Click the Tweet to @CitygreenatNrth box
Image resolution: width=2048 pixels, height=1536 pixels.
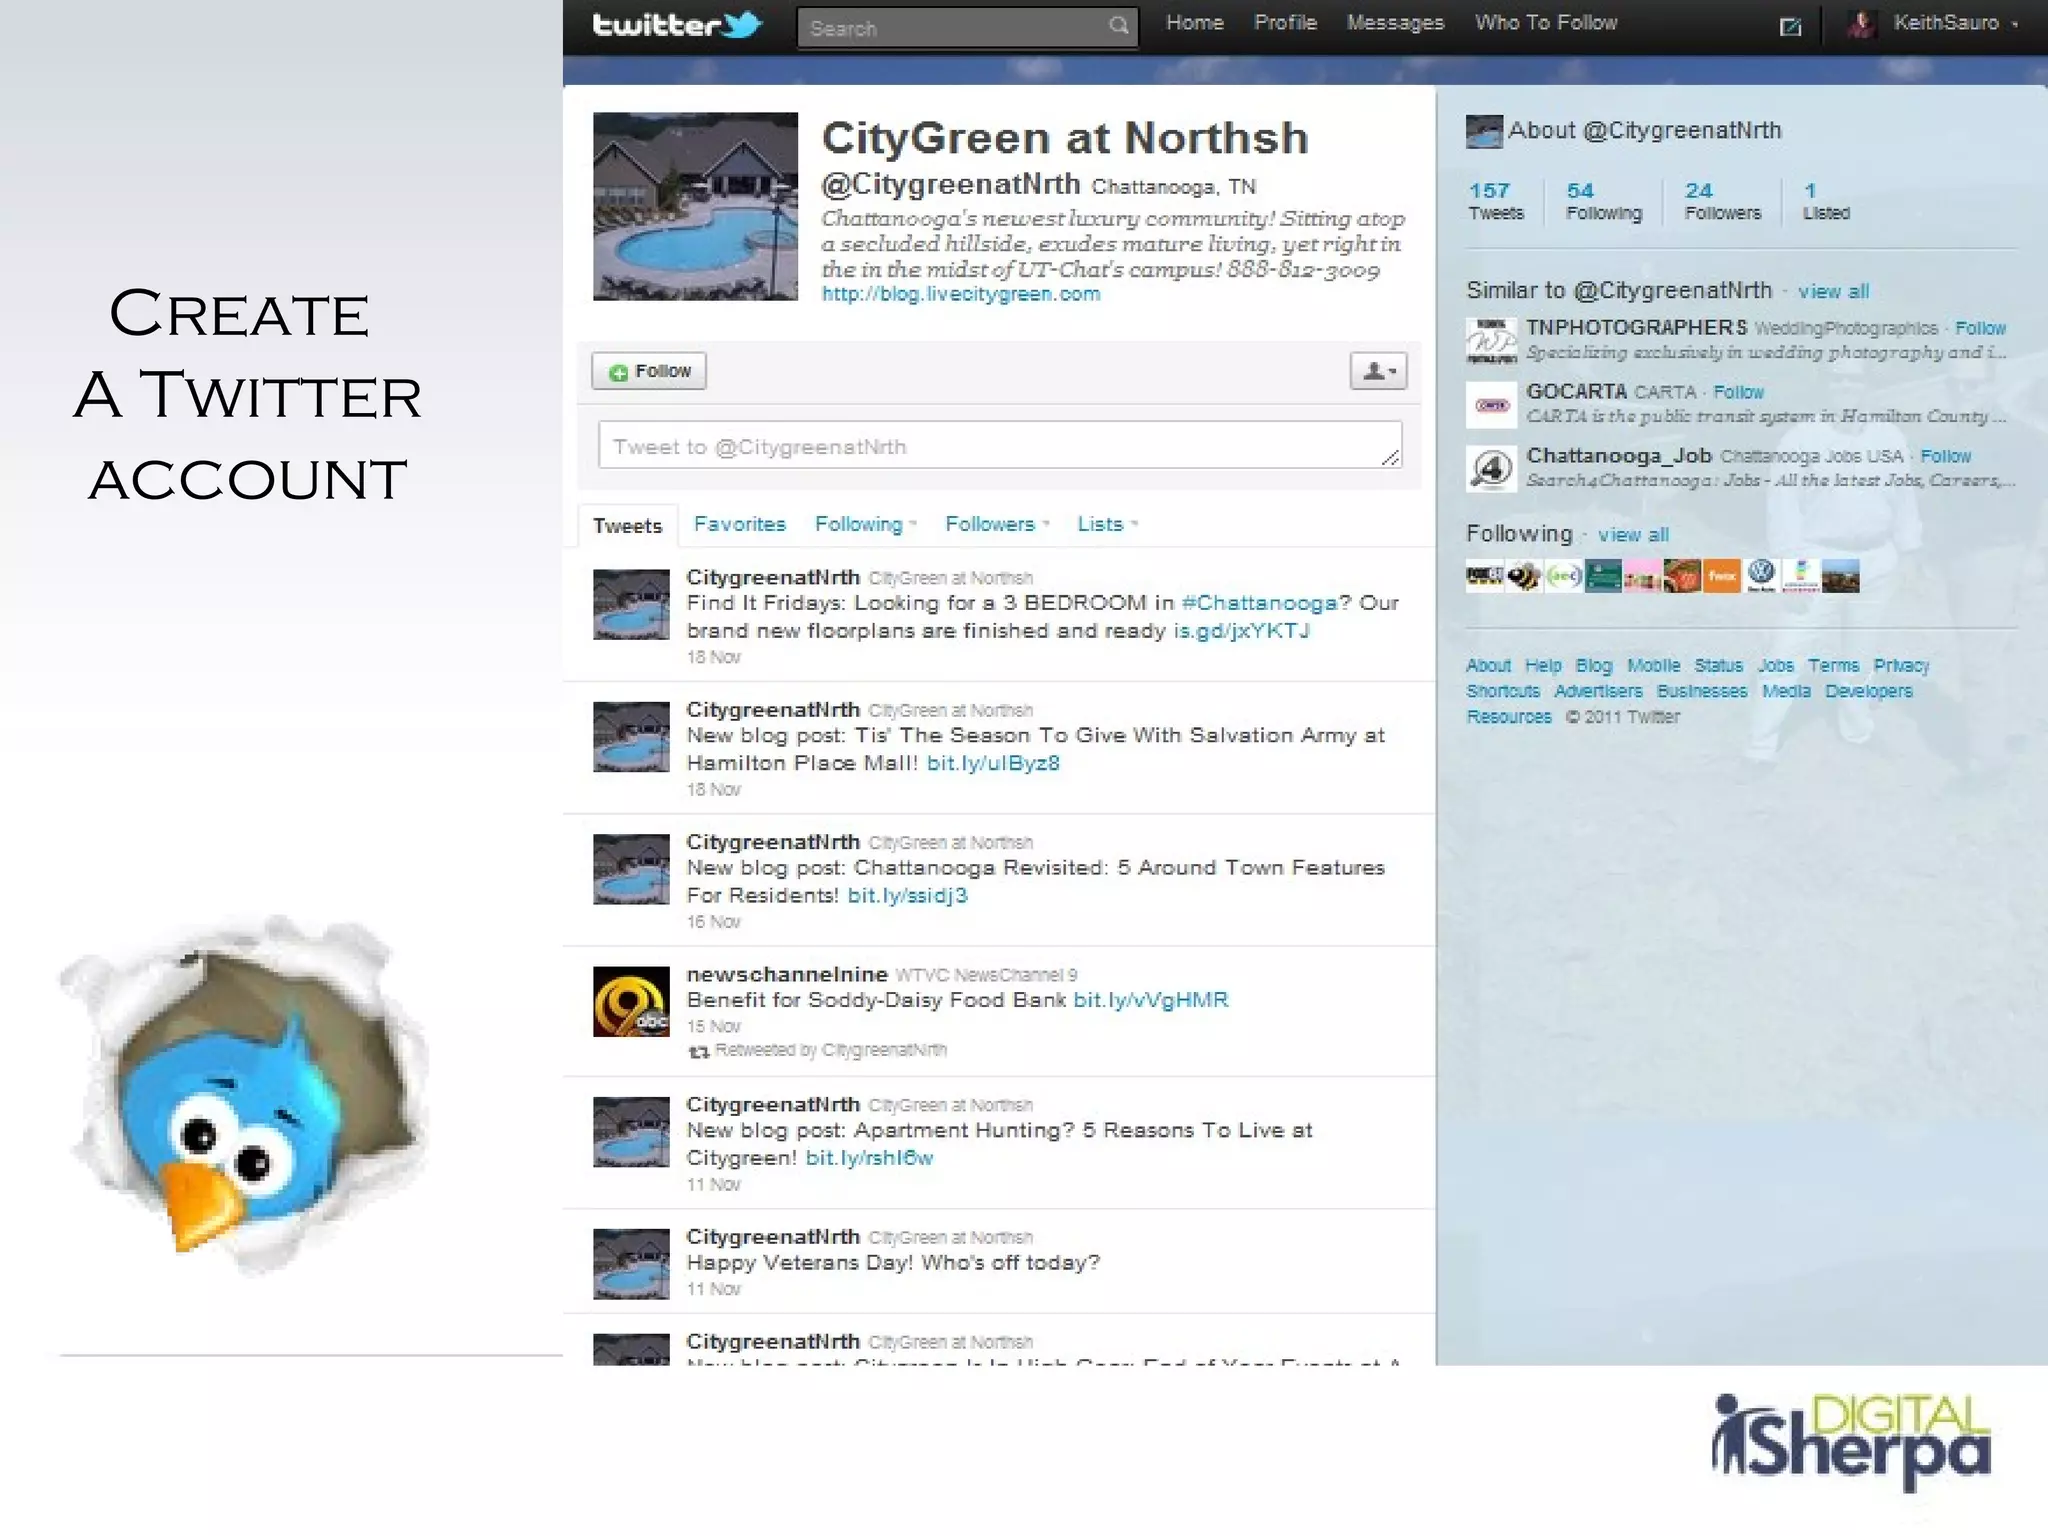coord(1000,445)
